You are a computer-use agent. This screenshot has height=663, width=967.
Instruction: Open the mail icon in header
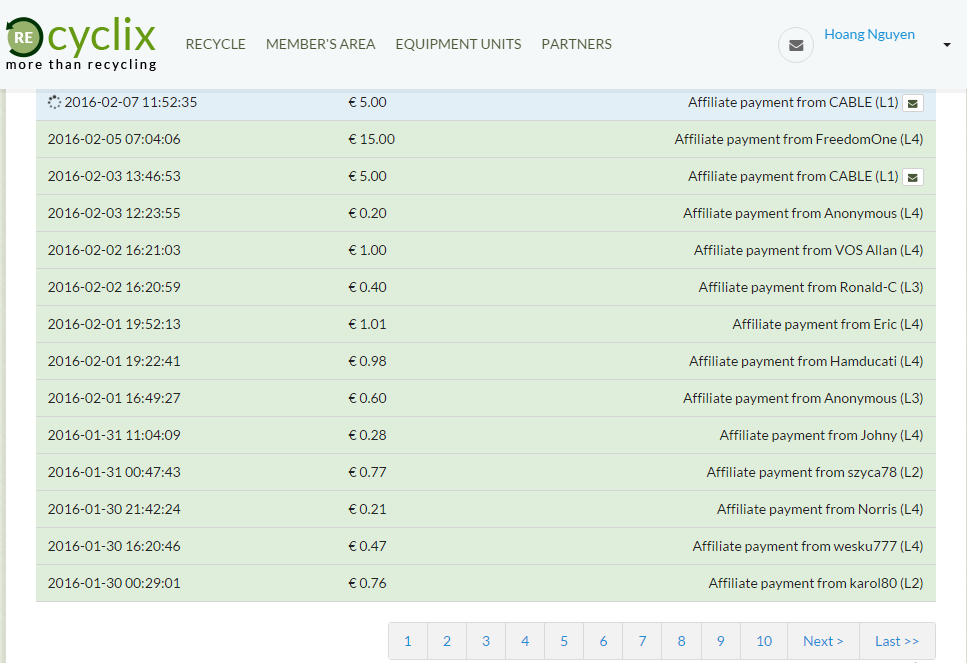[x=796, y=45]
